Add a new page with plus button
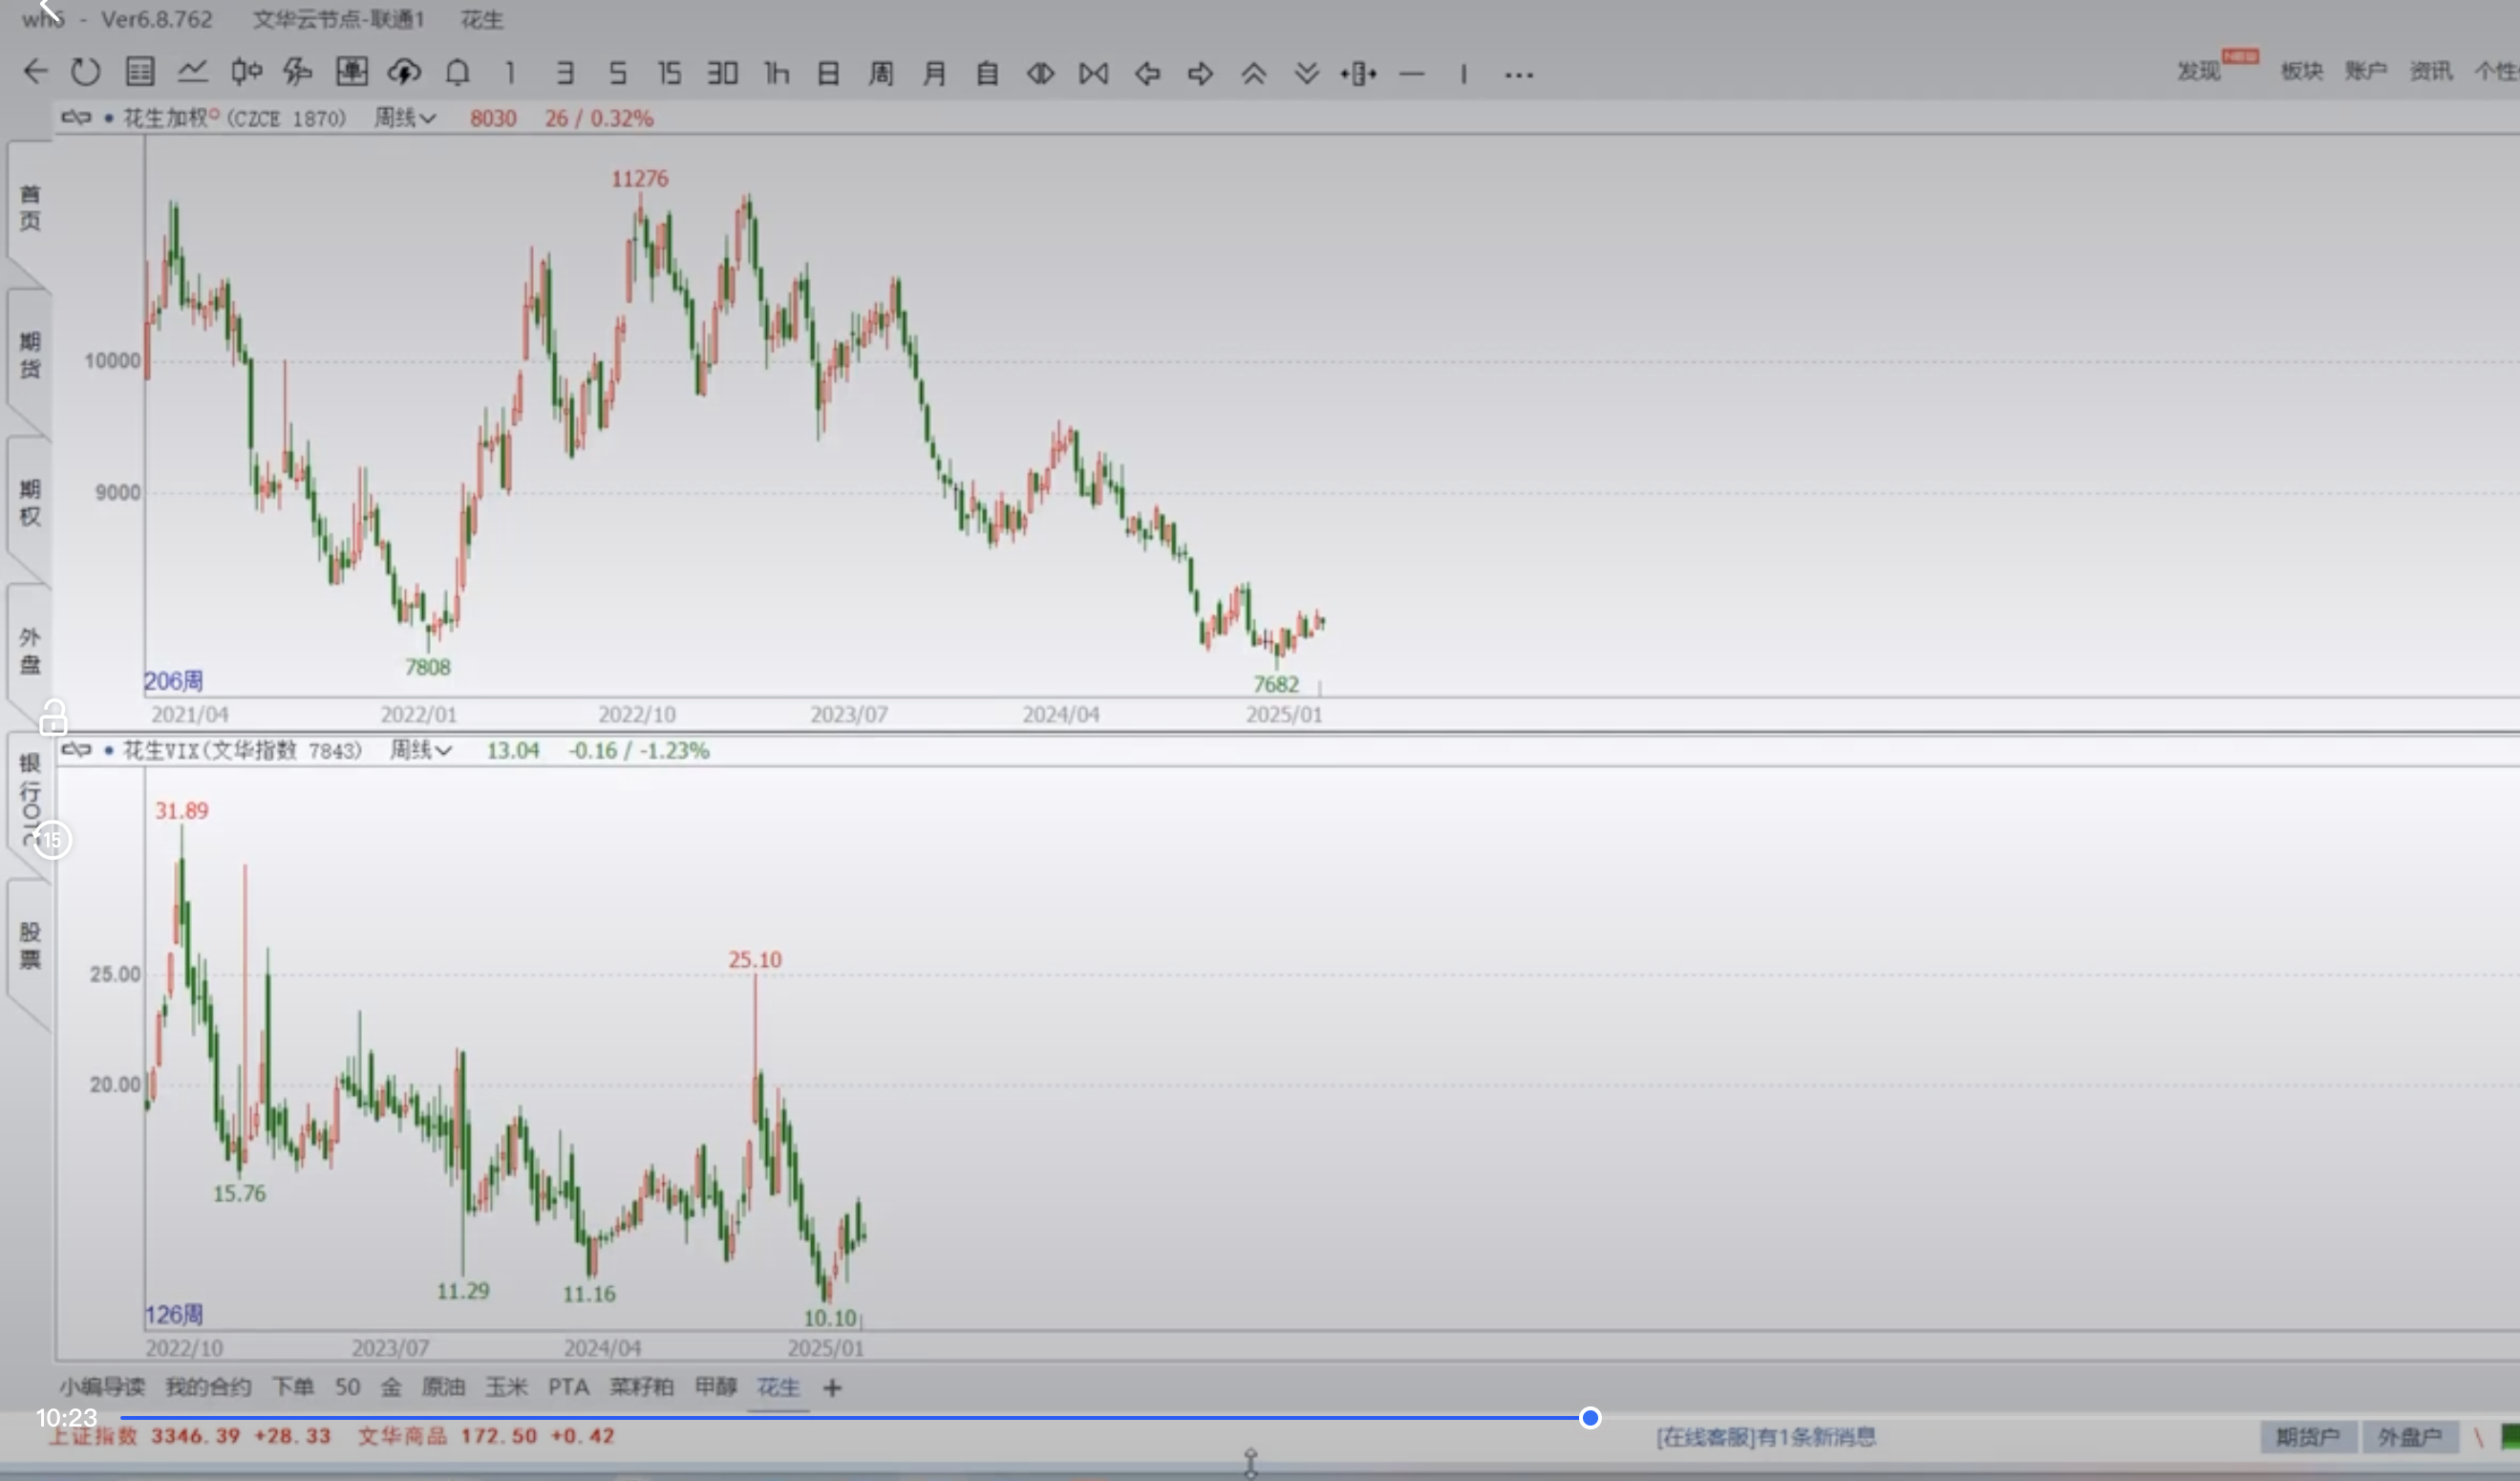The width and height of the screenshot is (2520, 1481). pyautogui.click(x=832, y=1388)
